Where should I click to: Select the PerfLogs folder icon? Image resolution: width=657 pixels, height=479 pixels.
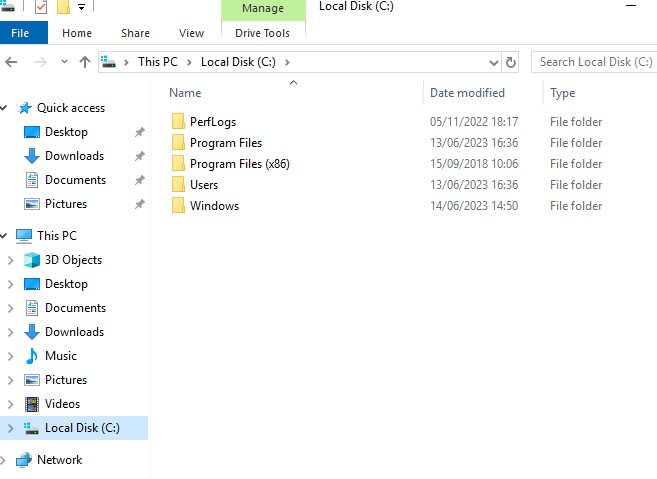point(178,122)
